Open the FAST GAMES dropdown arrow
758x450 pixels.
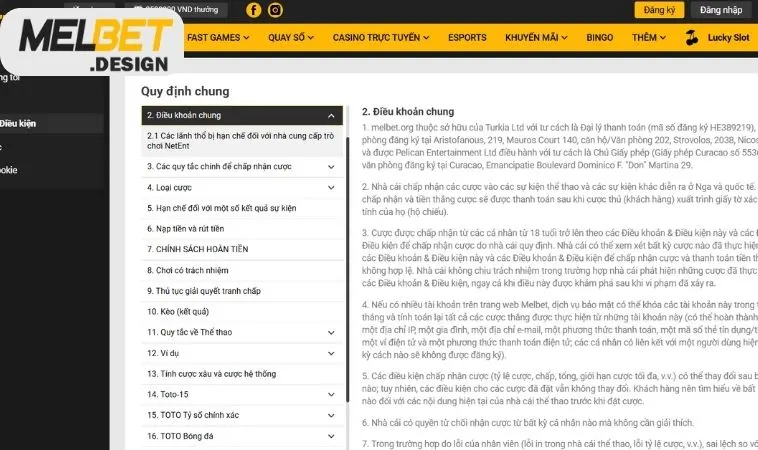247,38
